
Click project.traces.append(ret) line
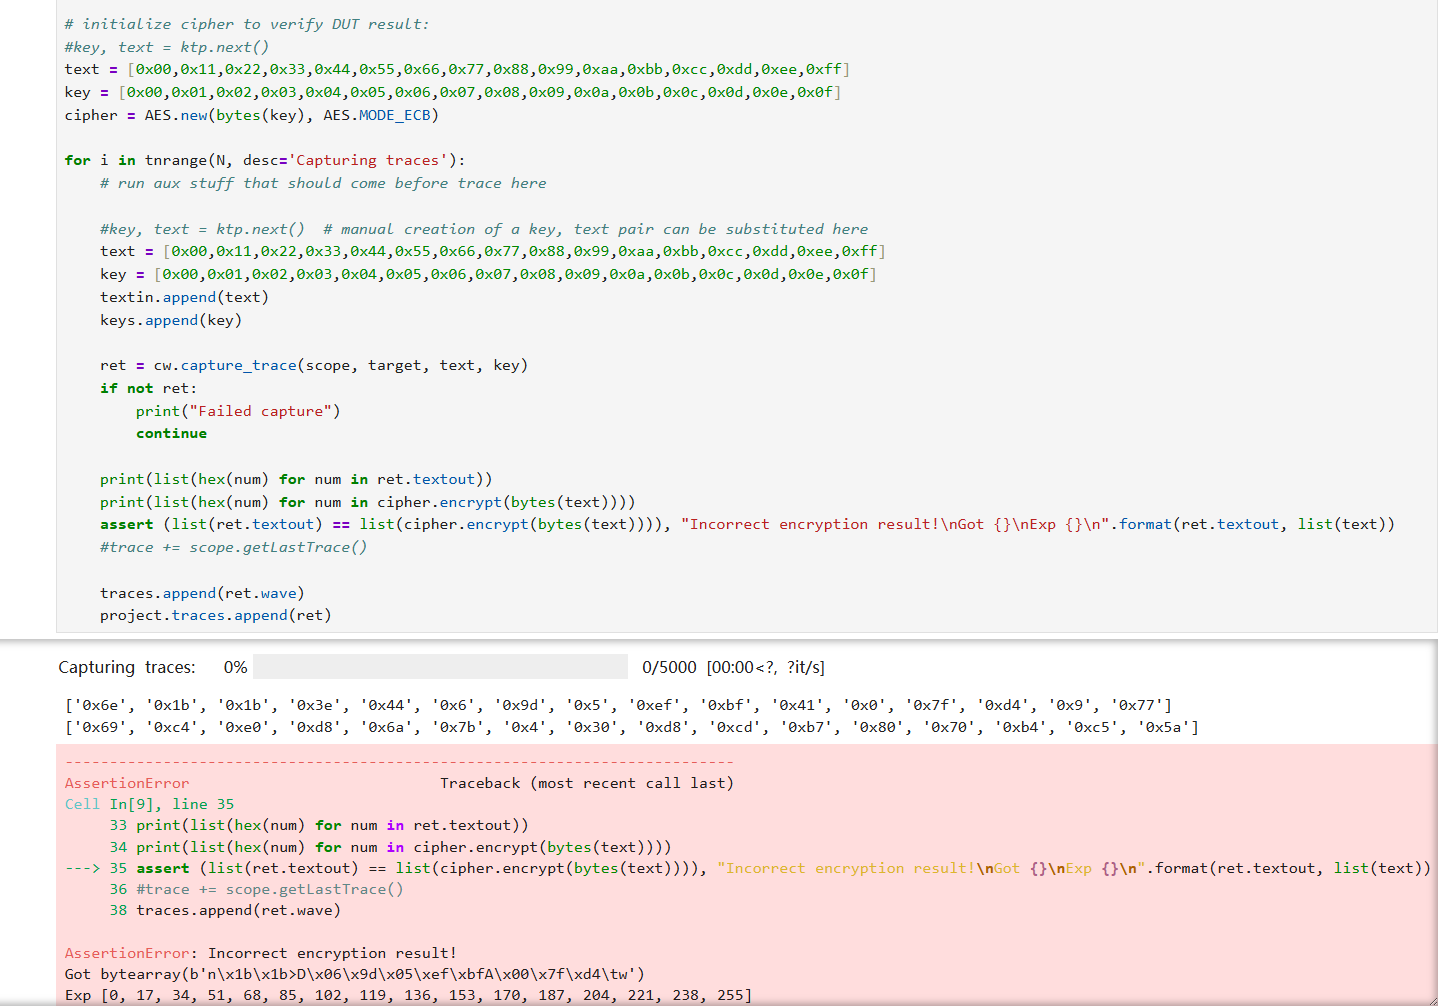tap(215, 615)
